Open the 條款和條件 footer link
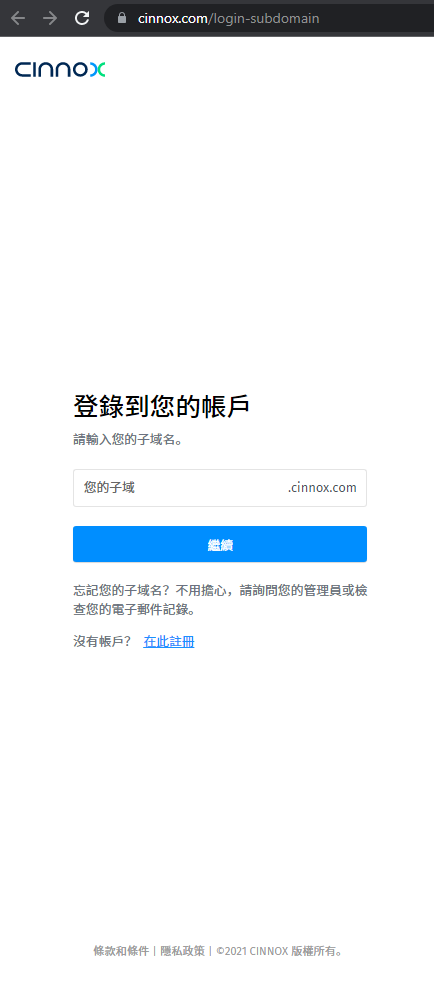 pos(121,951)
